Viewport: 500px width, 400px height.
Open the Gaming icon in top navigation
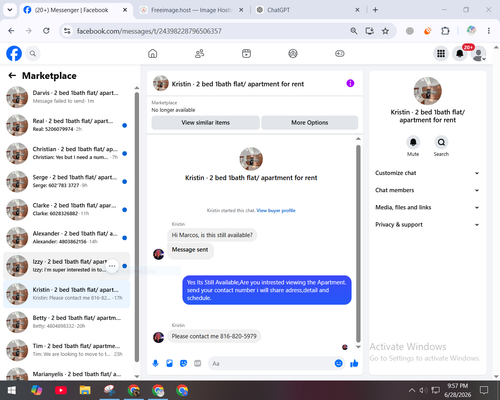(x=340, y=53)
